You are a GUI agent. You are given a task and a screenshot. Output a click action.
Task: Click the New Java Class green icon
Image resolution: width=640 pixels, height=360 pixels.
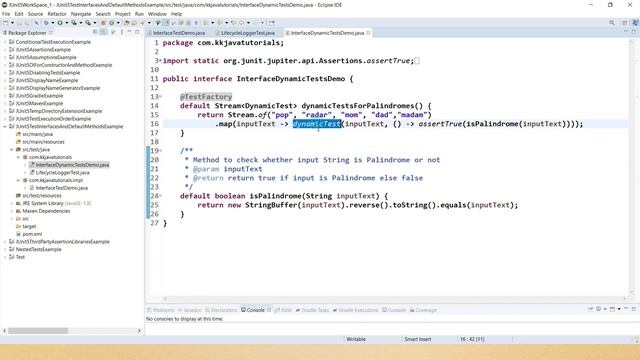(111, 23)
